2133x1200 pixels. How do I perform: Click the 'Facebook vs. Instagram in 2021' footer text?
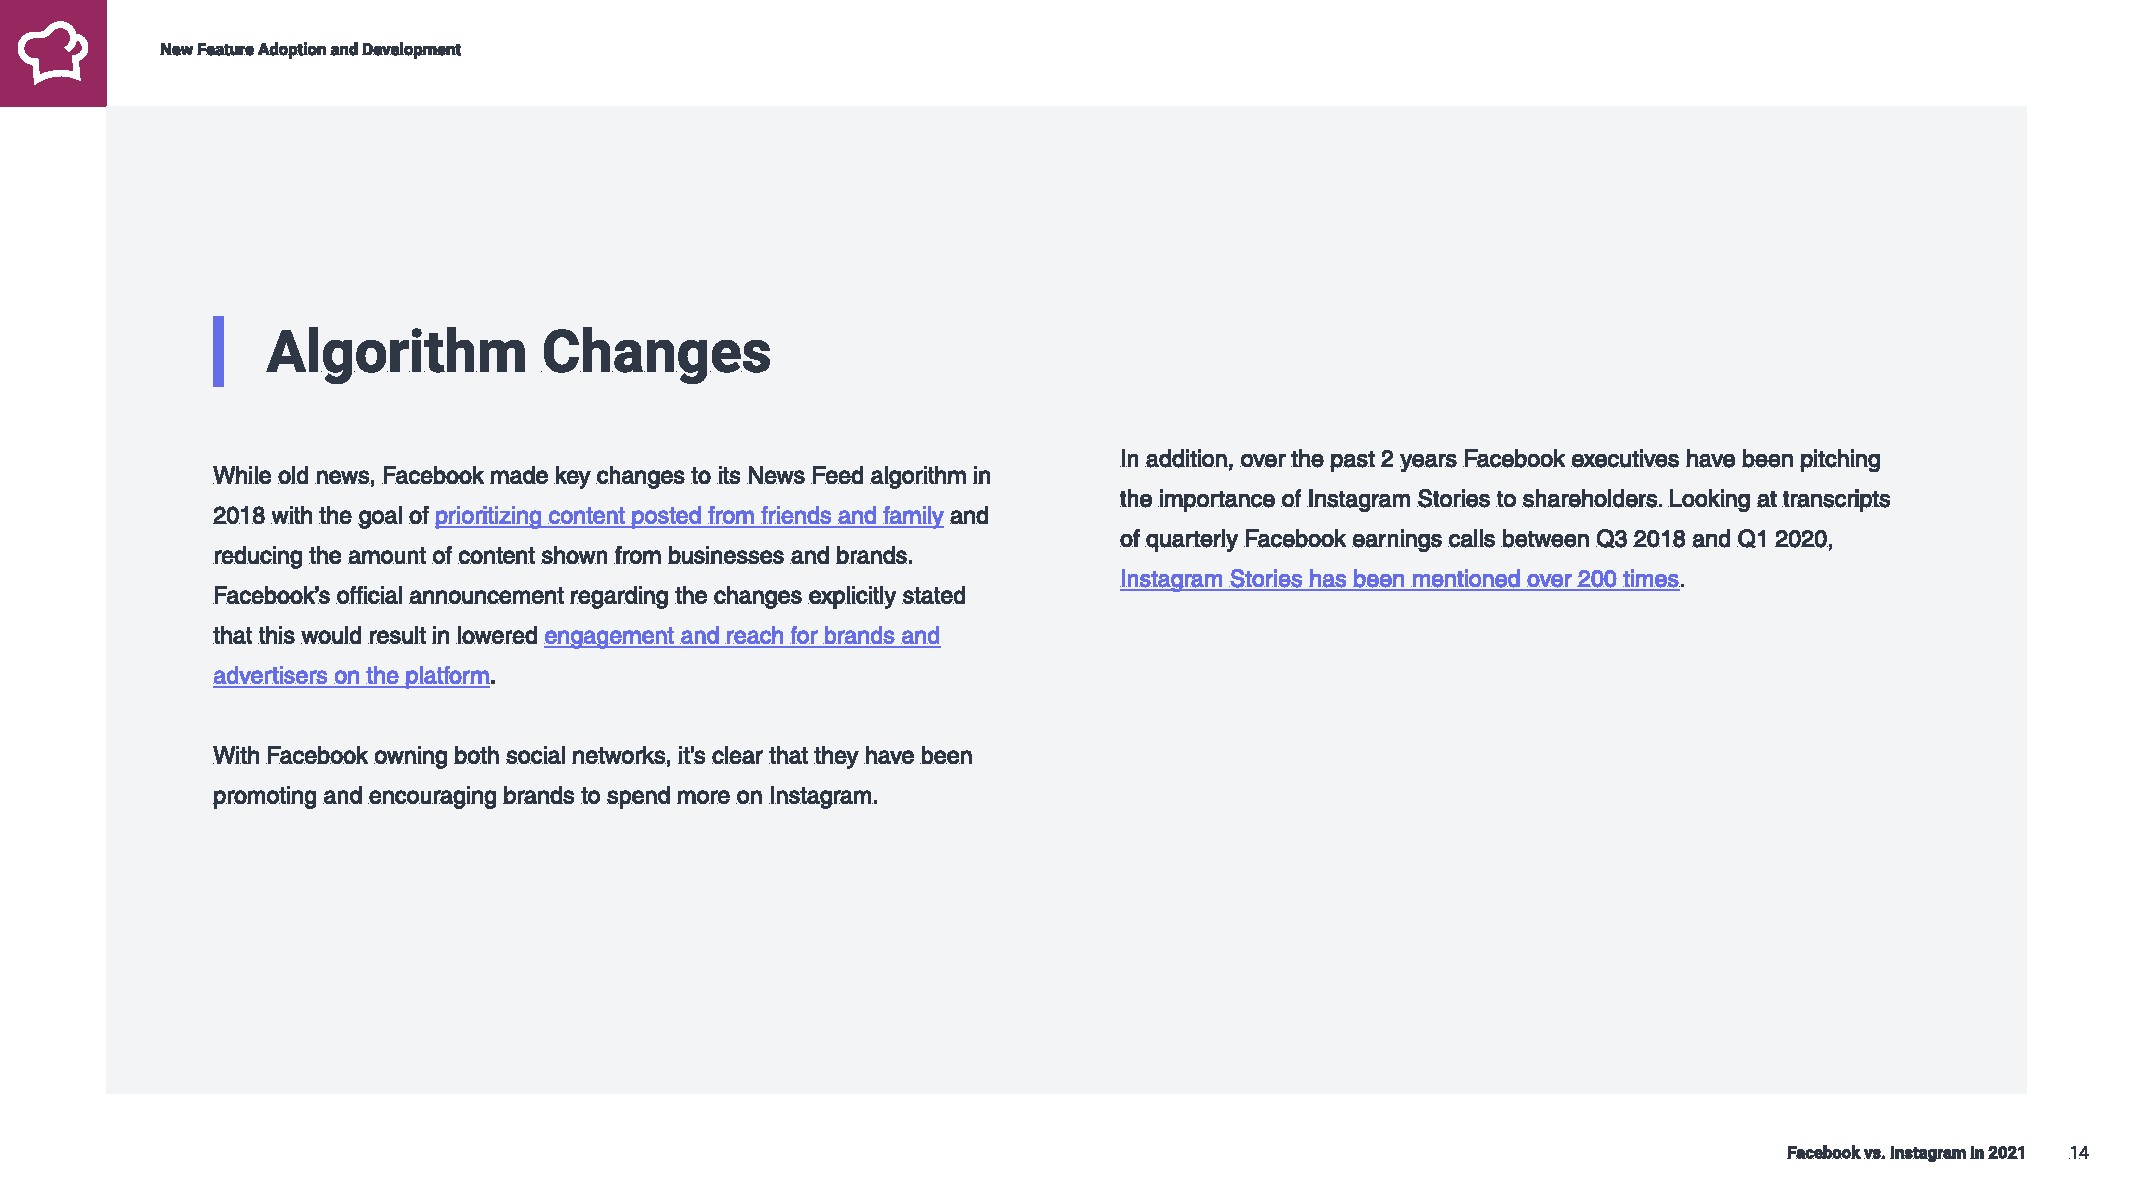click(1906, 1153)
